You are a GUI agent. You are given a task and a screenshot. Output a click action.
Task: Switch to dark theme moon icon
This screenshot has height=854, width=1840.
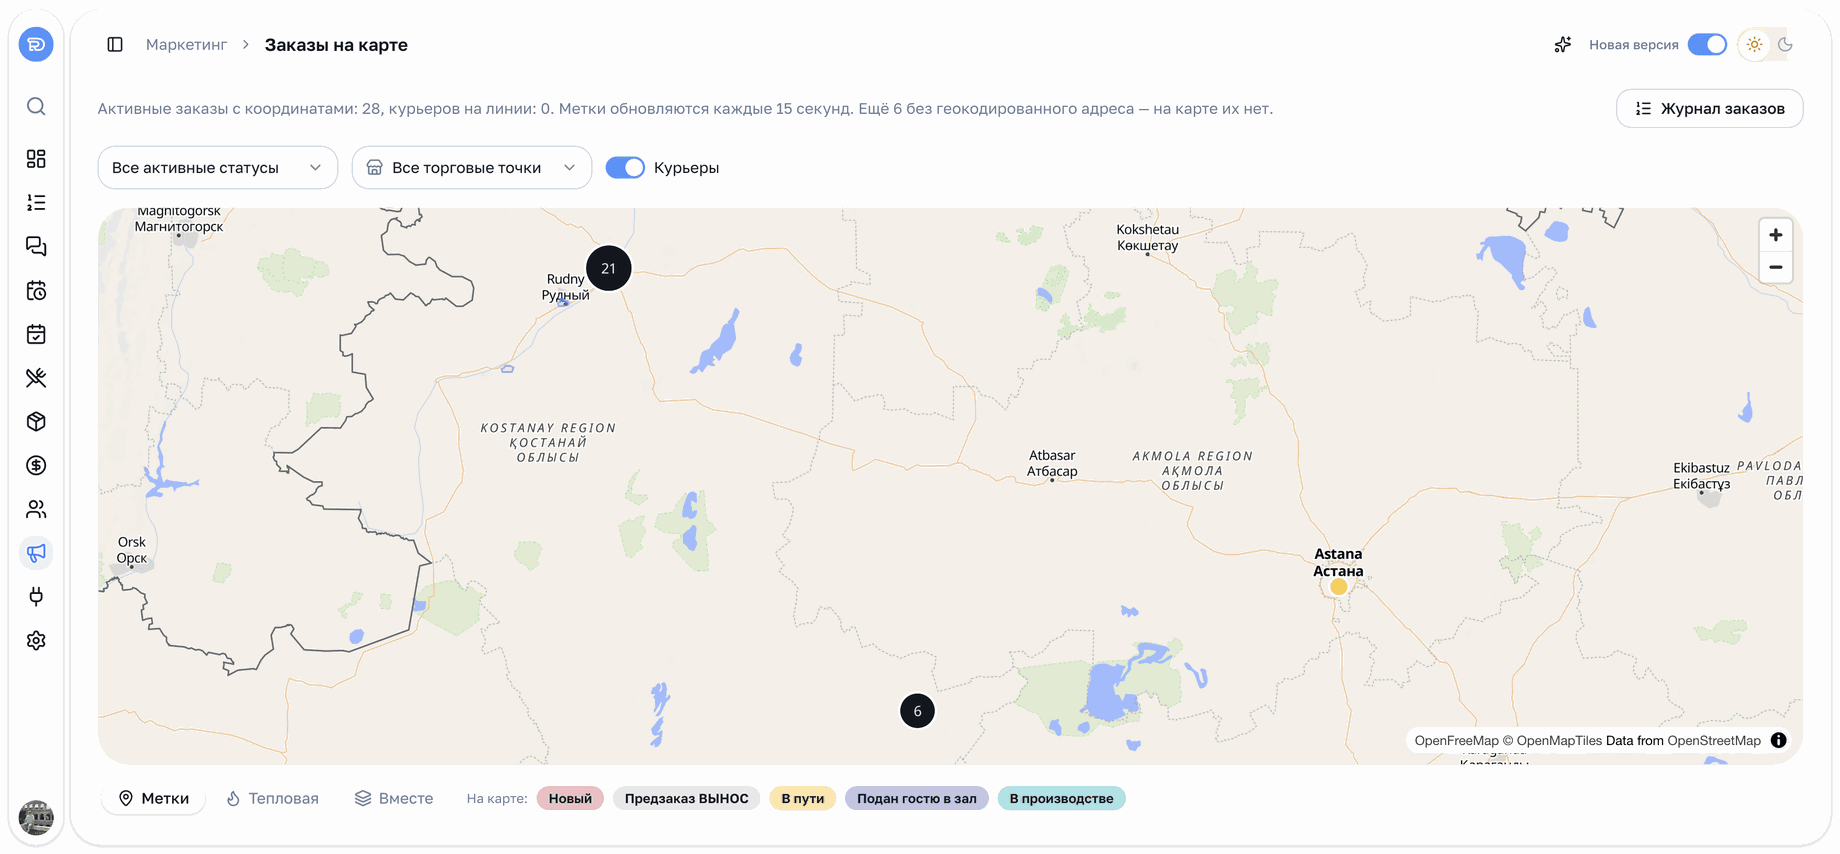click(x=1785, y=45)
